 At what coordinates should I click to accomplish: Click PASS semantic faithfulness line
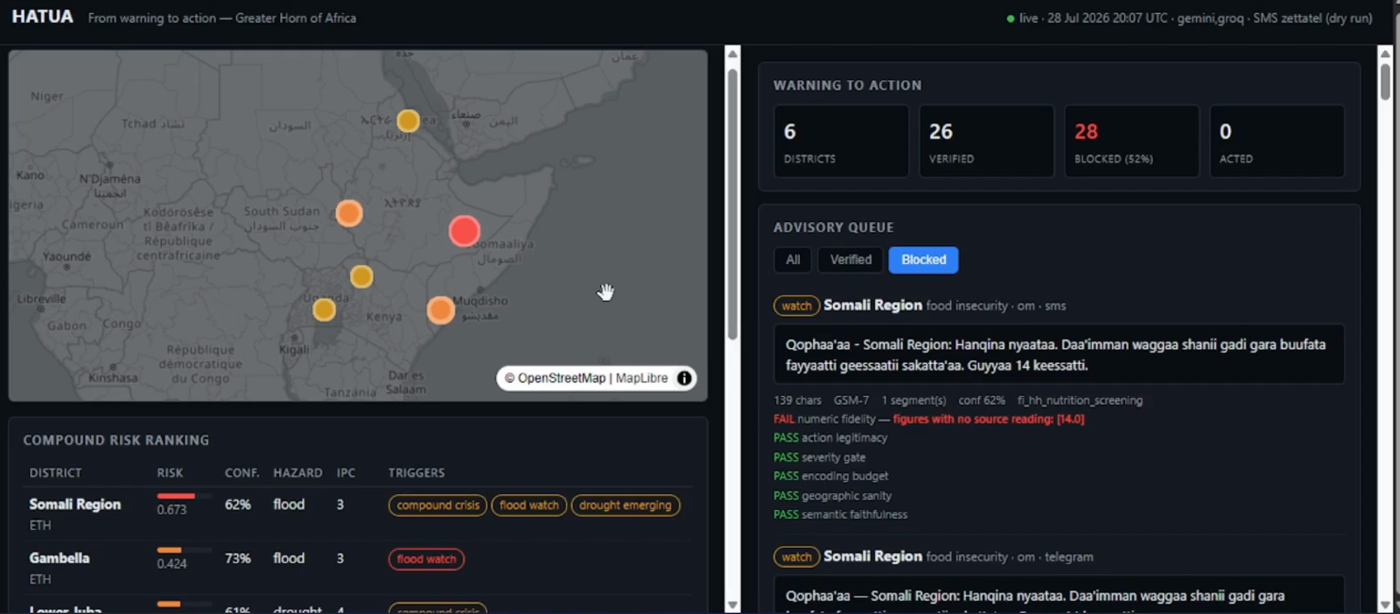pos(841,515)
